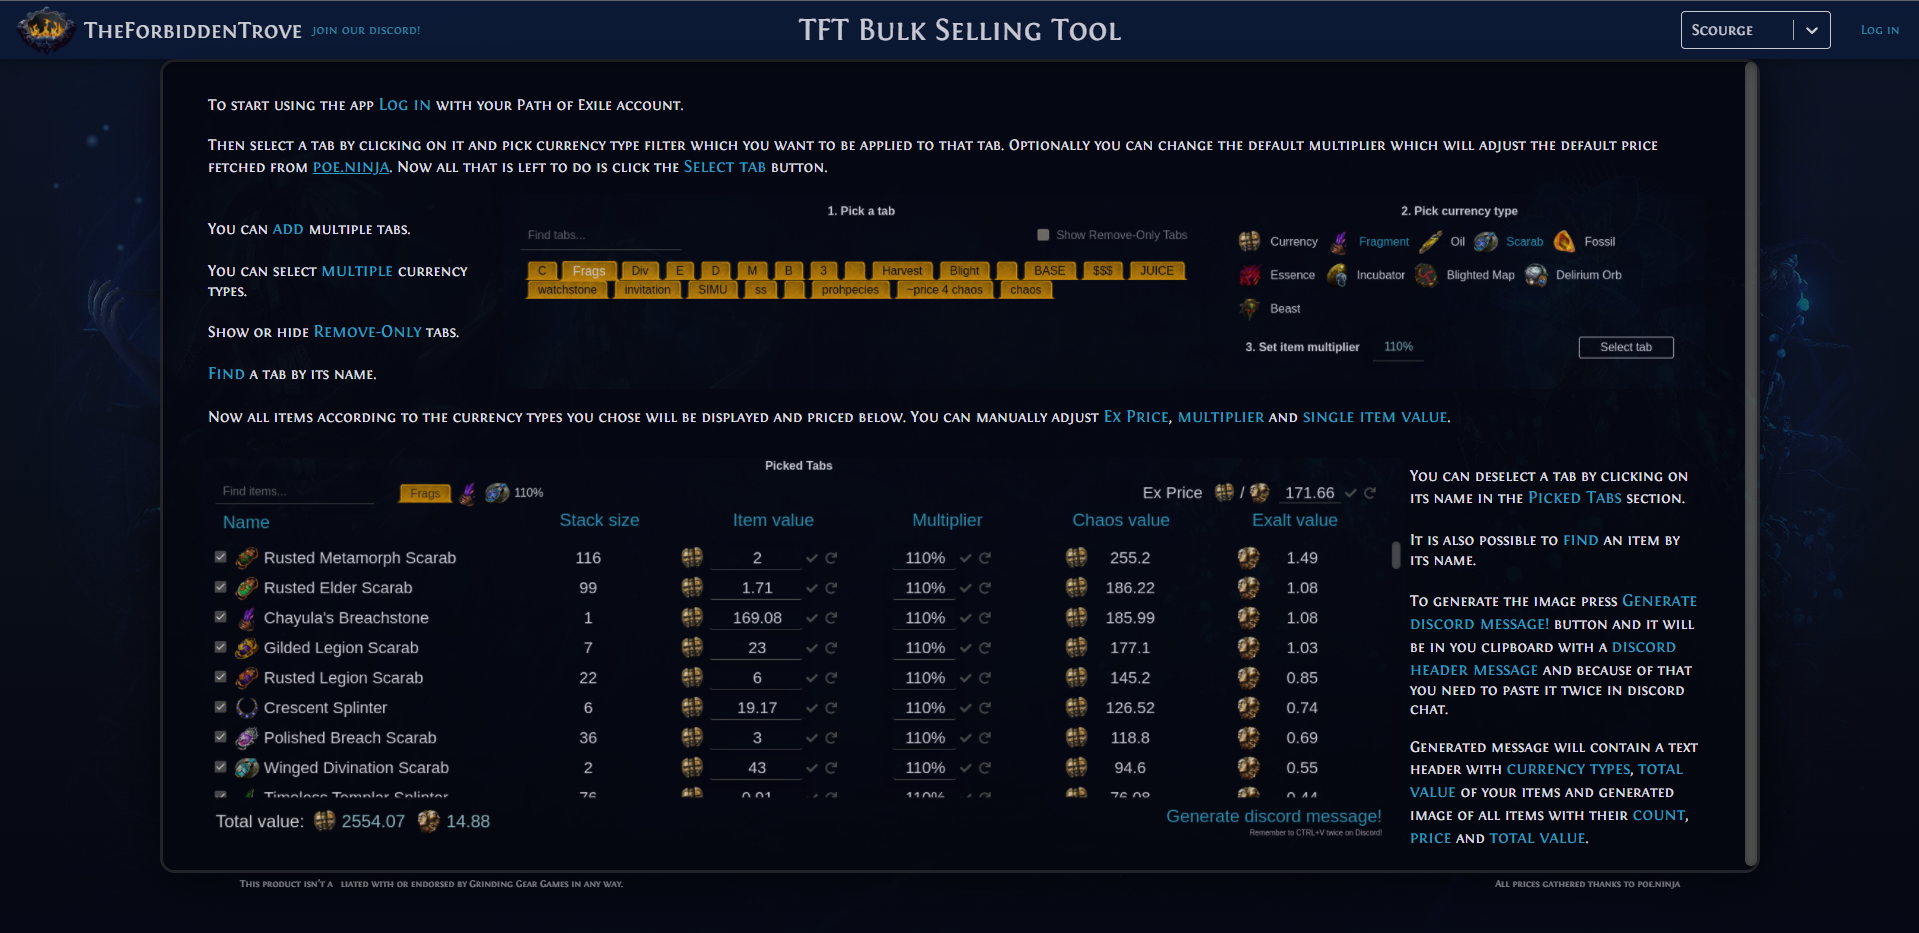
Task: Select Scarab currency type icon
Action: 1486,241
